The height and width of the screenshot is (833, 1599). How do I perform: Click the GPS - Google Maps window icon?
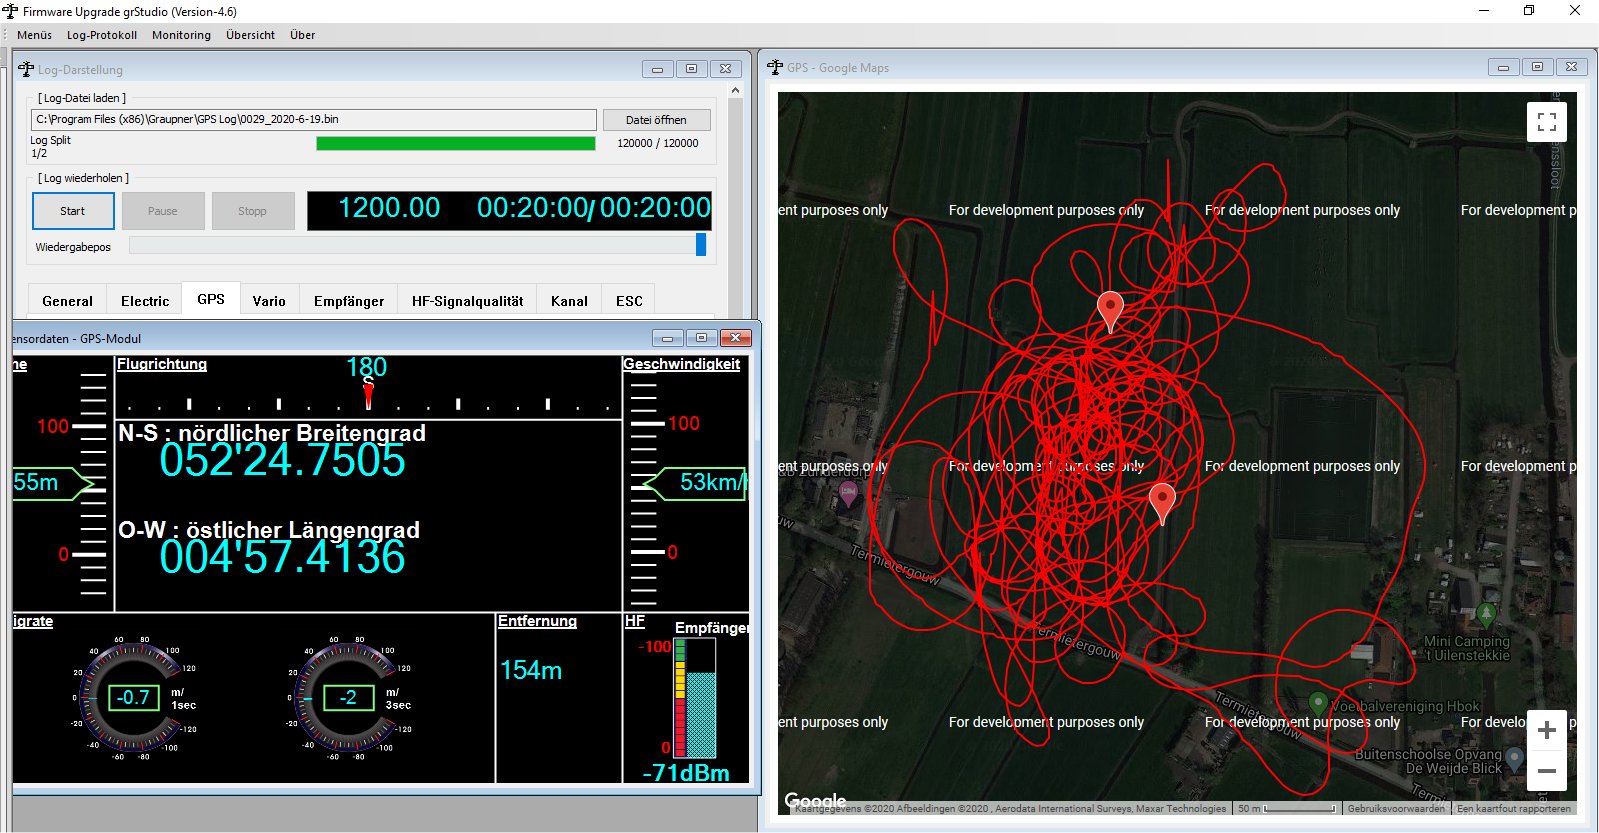tap(775, 67)
